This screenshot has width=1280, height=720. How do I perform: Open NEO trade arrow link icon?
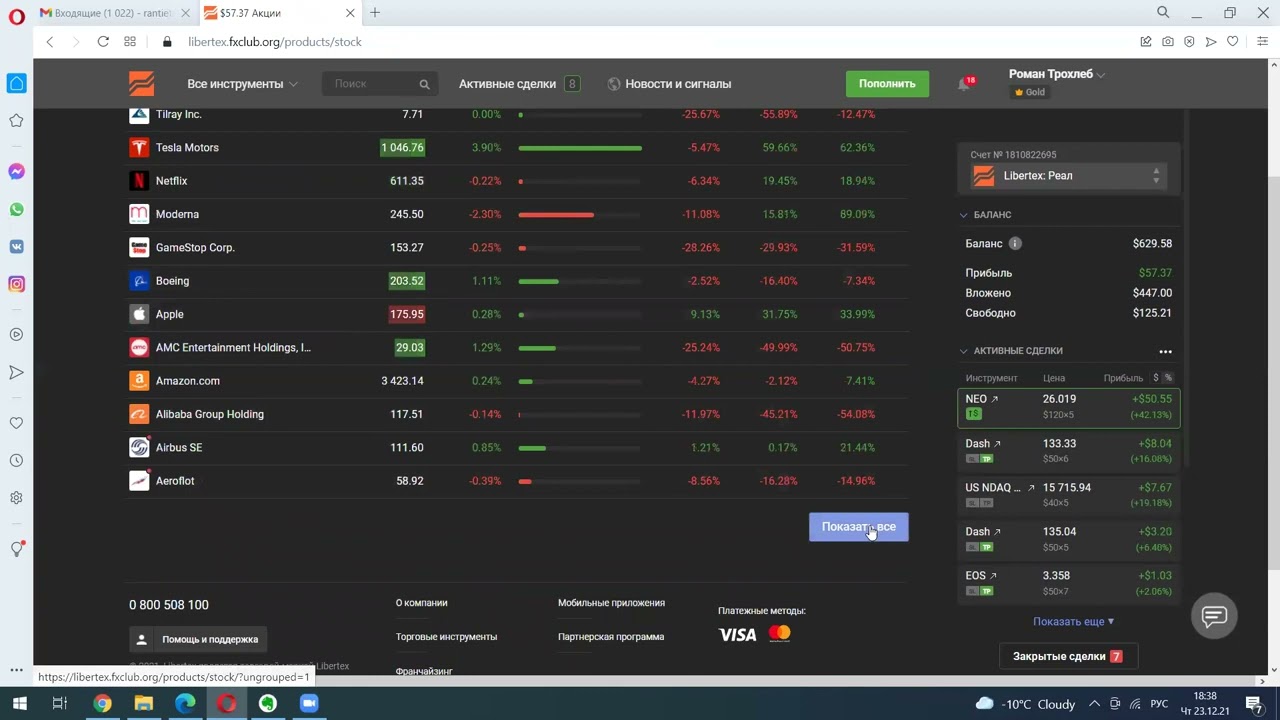click(x=994, y=399)
